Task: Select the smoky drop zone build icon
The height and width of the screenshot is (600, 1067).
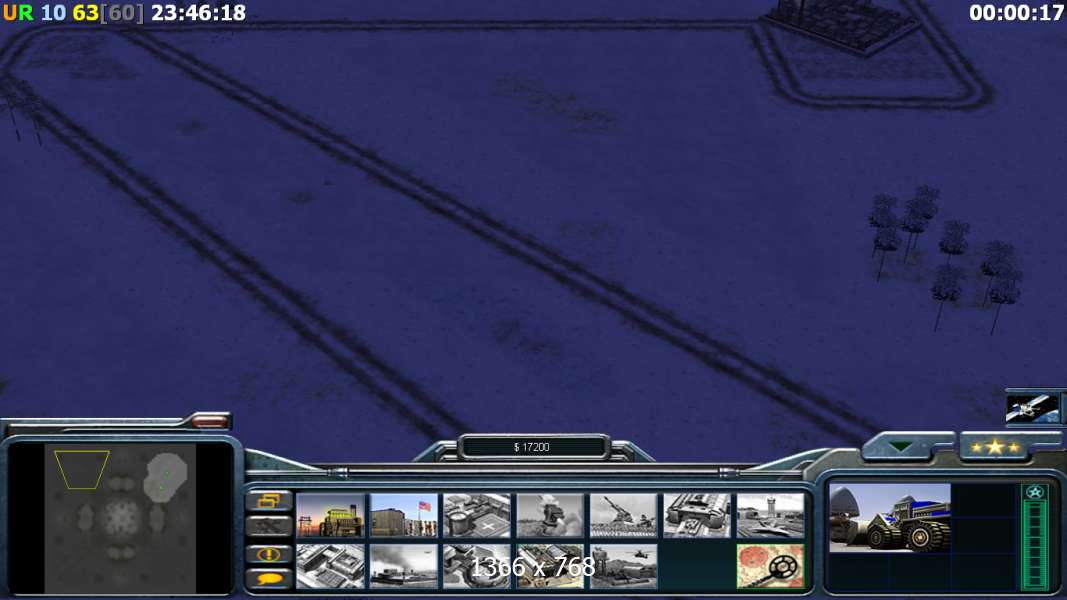Action: (404, 565)
